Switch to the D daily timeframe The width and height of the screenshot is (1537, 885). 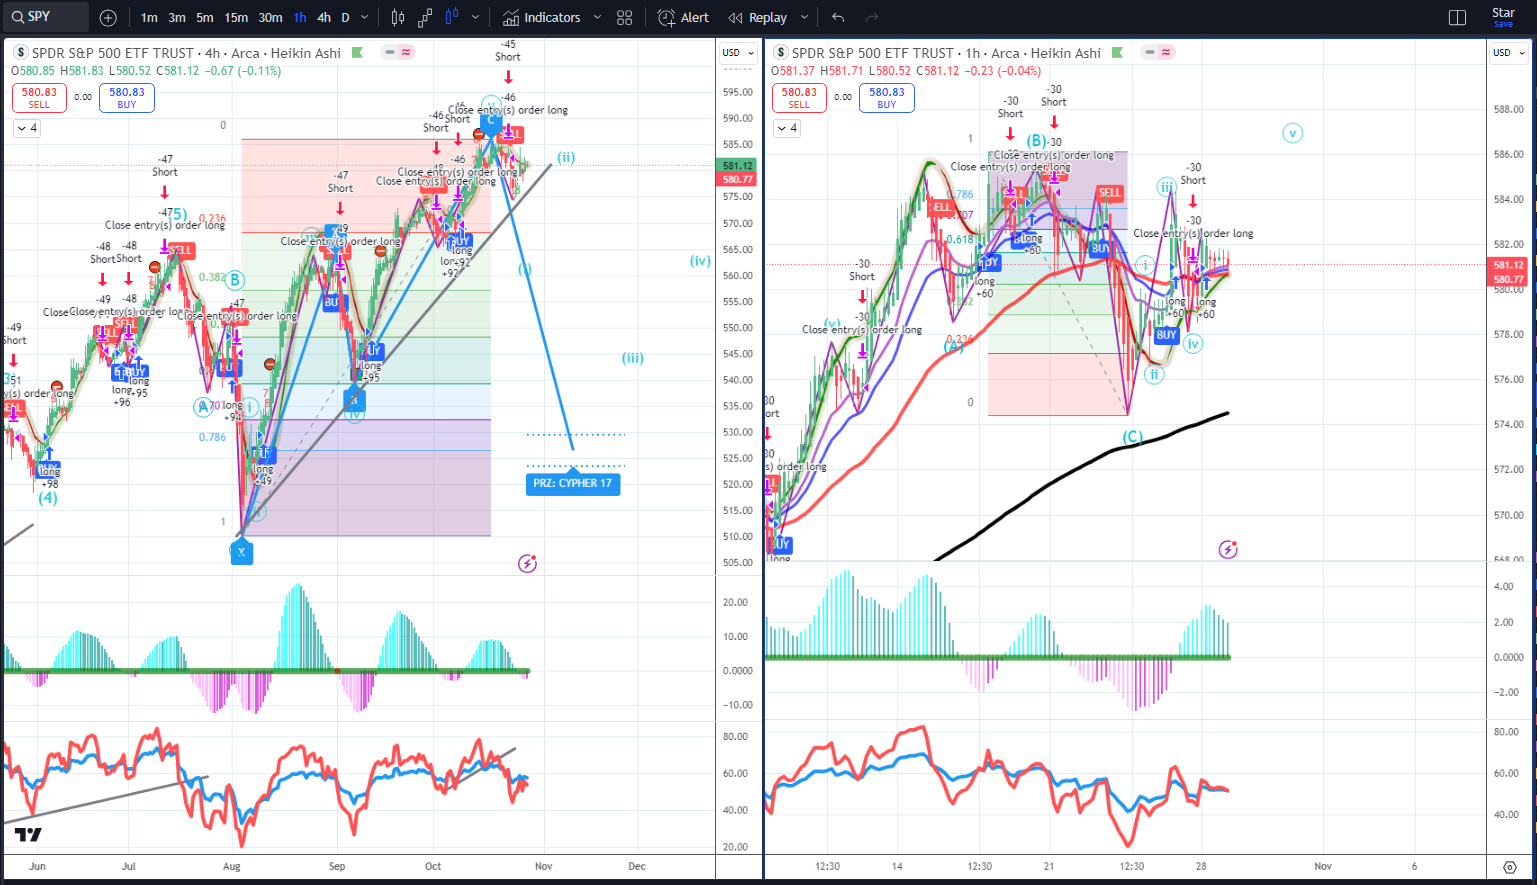tap(346, 17)
